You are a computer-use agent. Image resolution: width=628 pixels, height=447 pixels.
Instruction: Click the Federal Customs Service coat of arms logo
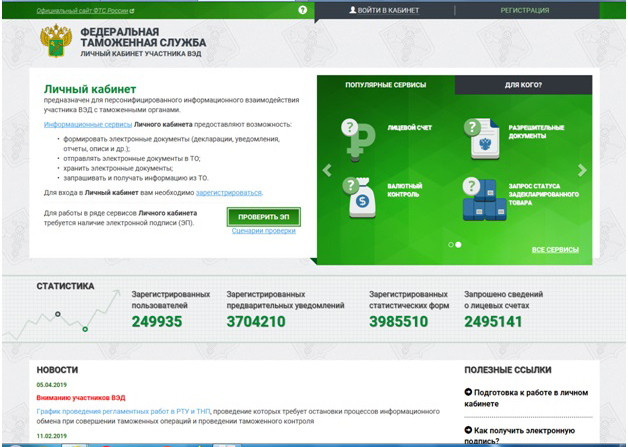tap(56, 41)
